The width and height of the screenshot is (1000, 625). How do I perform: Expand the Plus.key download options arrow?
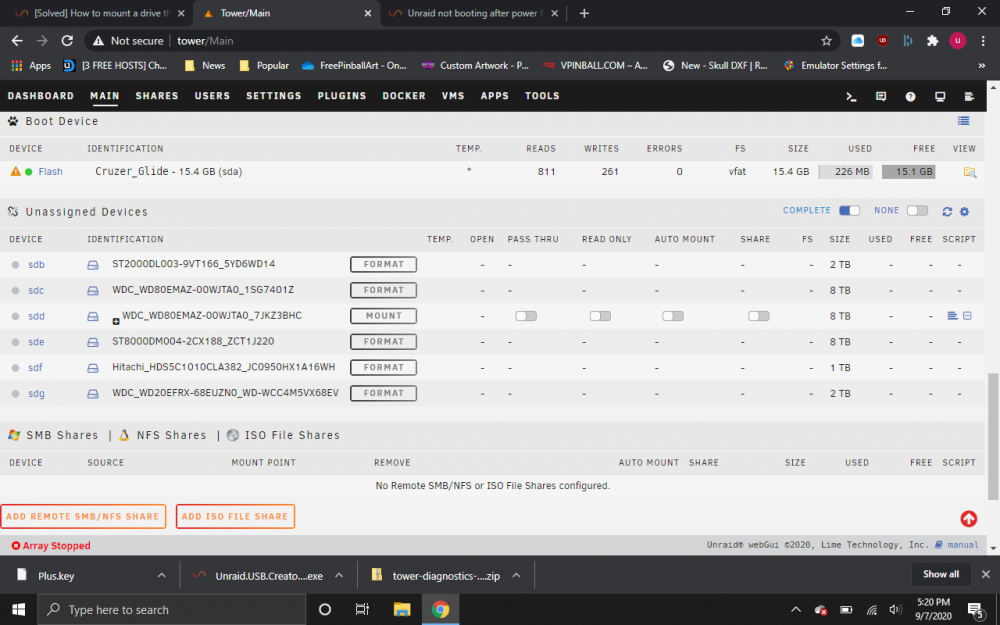[161, 576]
